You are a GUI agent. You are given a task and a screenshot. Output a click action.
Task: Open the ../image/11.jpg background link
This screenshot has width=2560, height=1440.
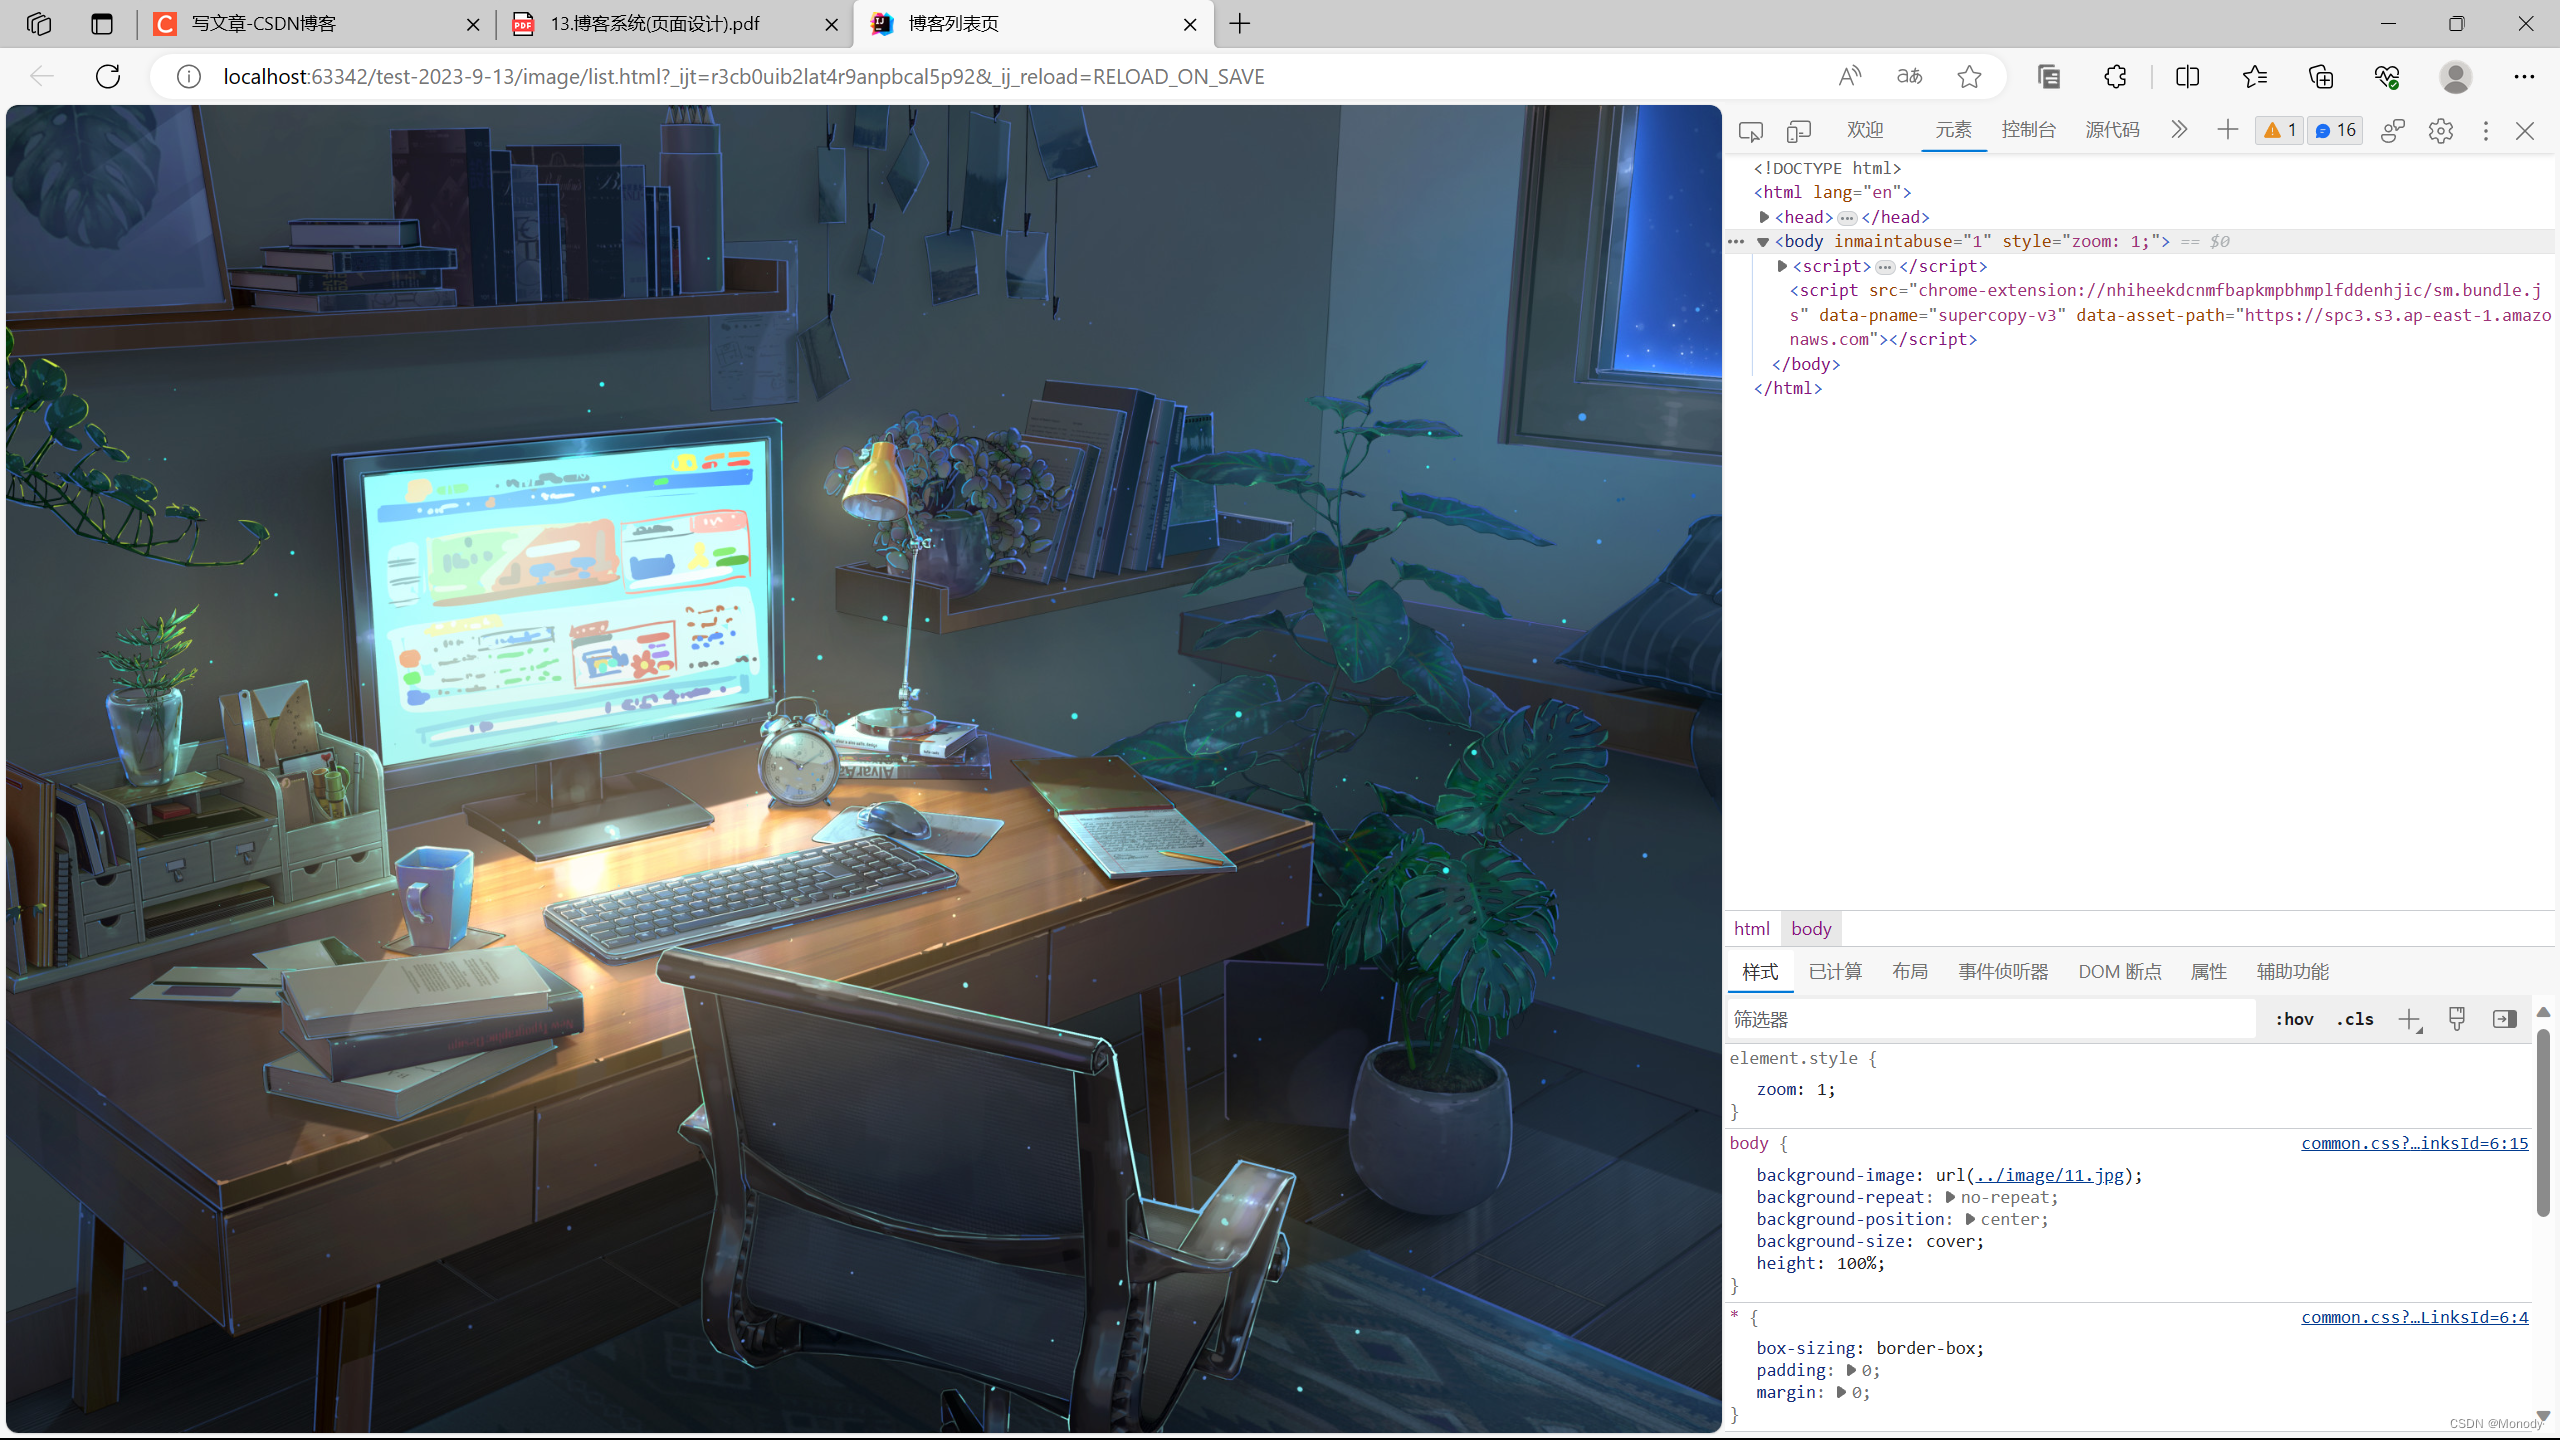[2049, 1175]
